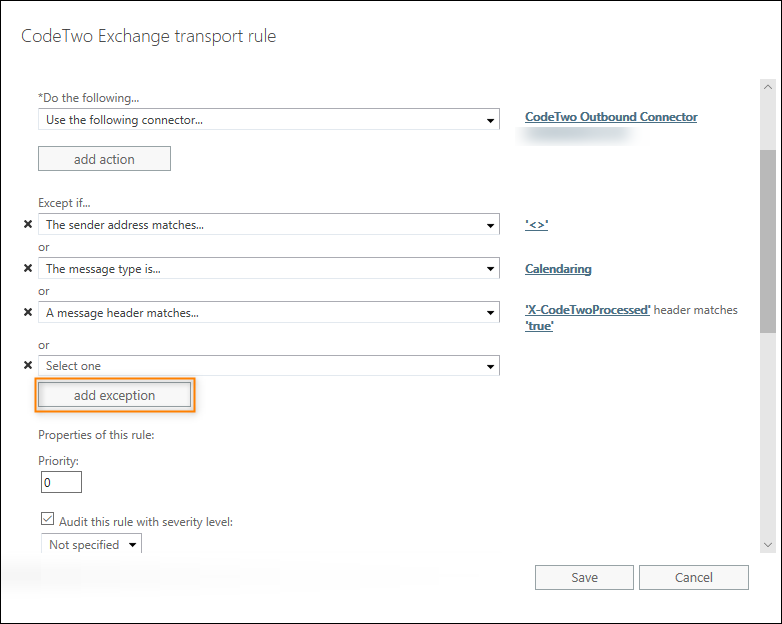The image size is (782, 624).
Task: Open the CodeTwo Outbound Connector link
Action: pos(611,117)
